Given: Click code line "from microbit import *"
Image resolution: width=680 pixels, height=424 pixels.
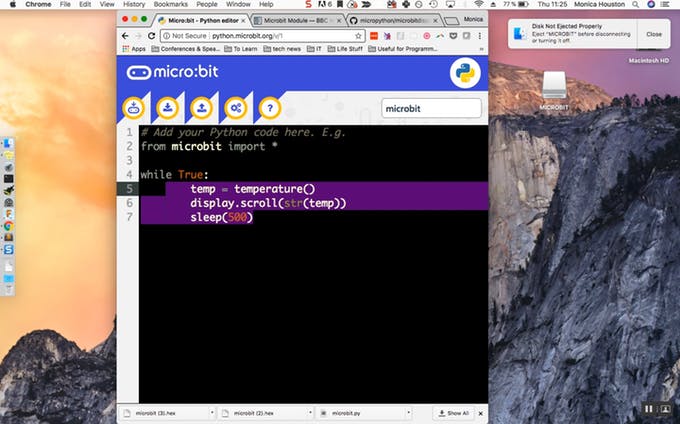Looking at the screenshot, I should click(x=209, y=147).
